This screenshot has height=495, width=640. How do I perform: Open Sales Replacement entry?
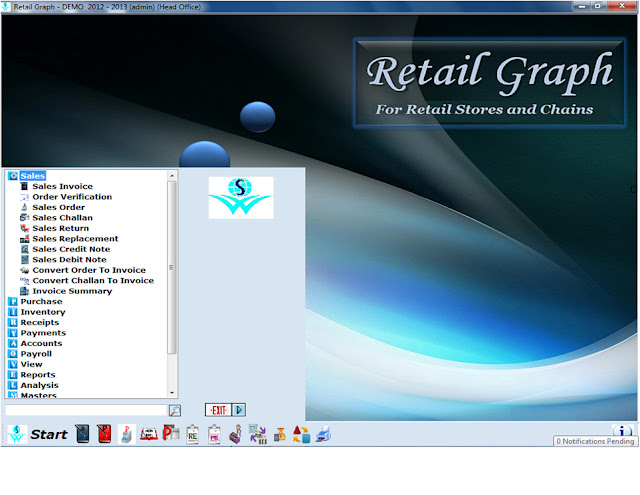[x=75, y=239]
